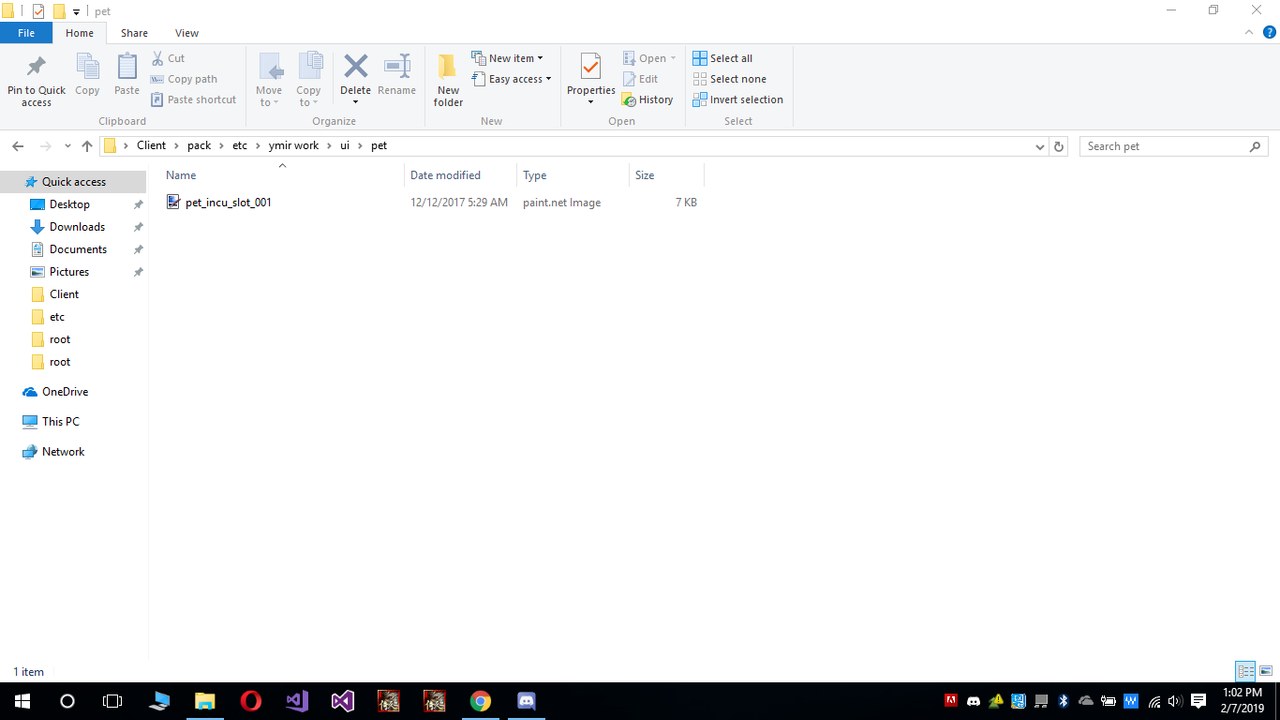Collapse the ribbon with chevron
1280x720 pixels.
point(1249,33)
